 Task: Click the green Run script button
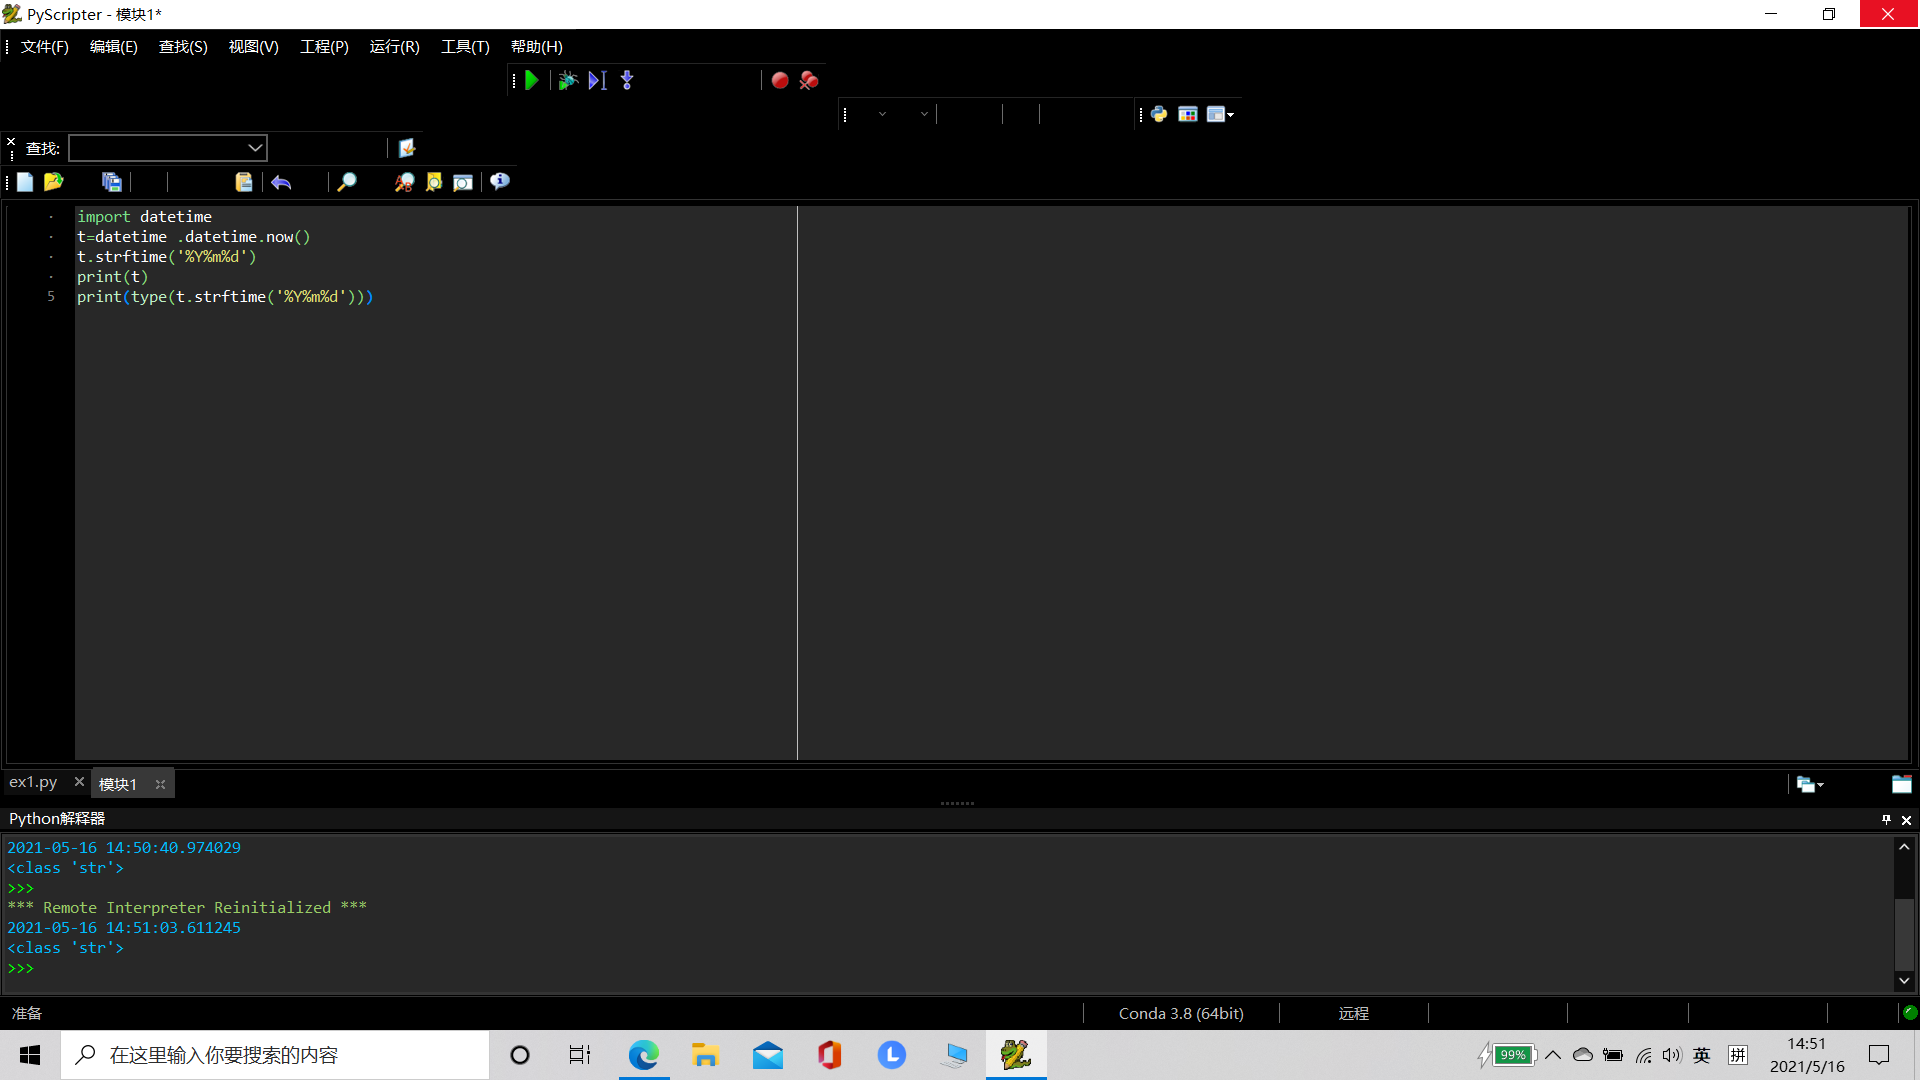point(532,81)
